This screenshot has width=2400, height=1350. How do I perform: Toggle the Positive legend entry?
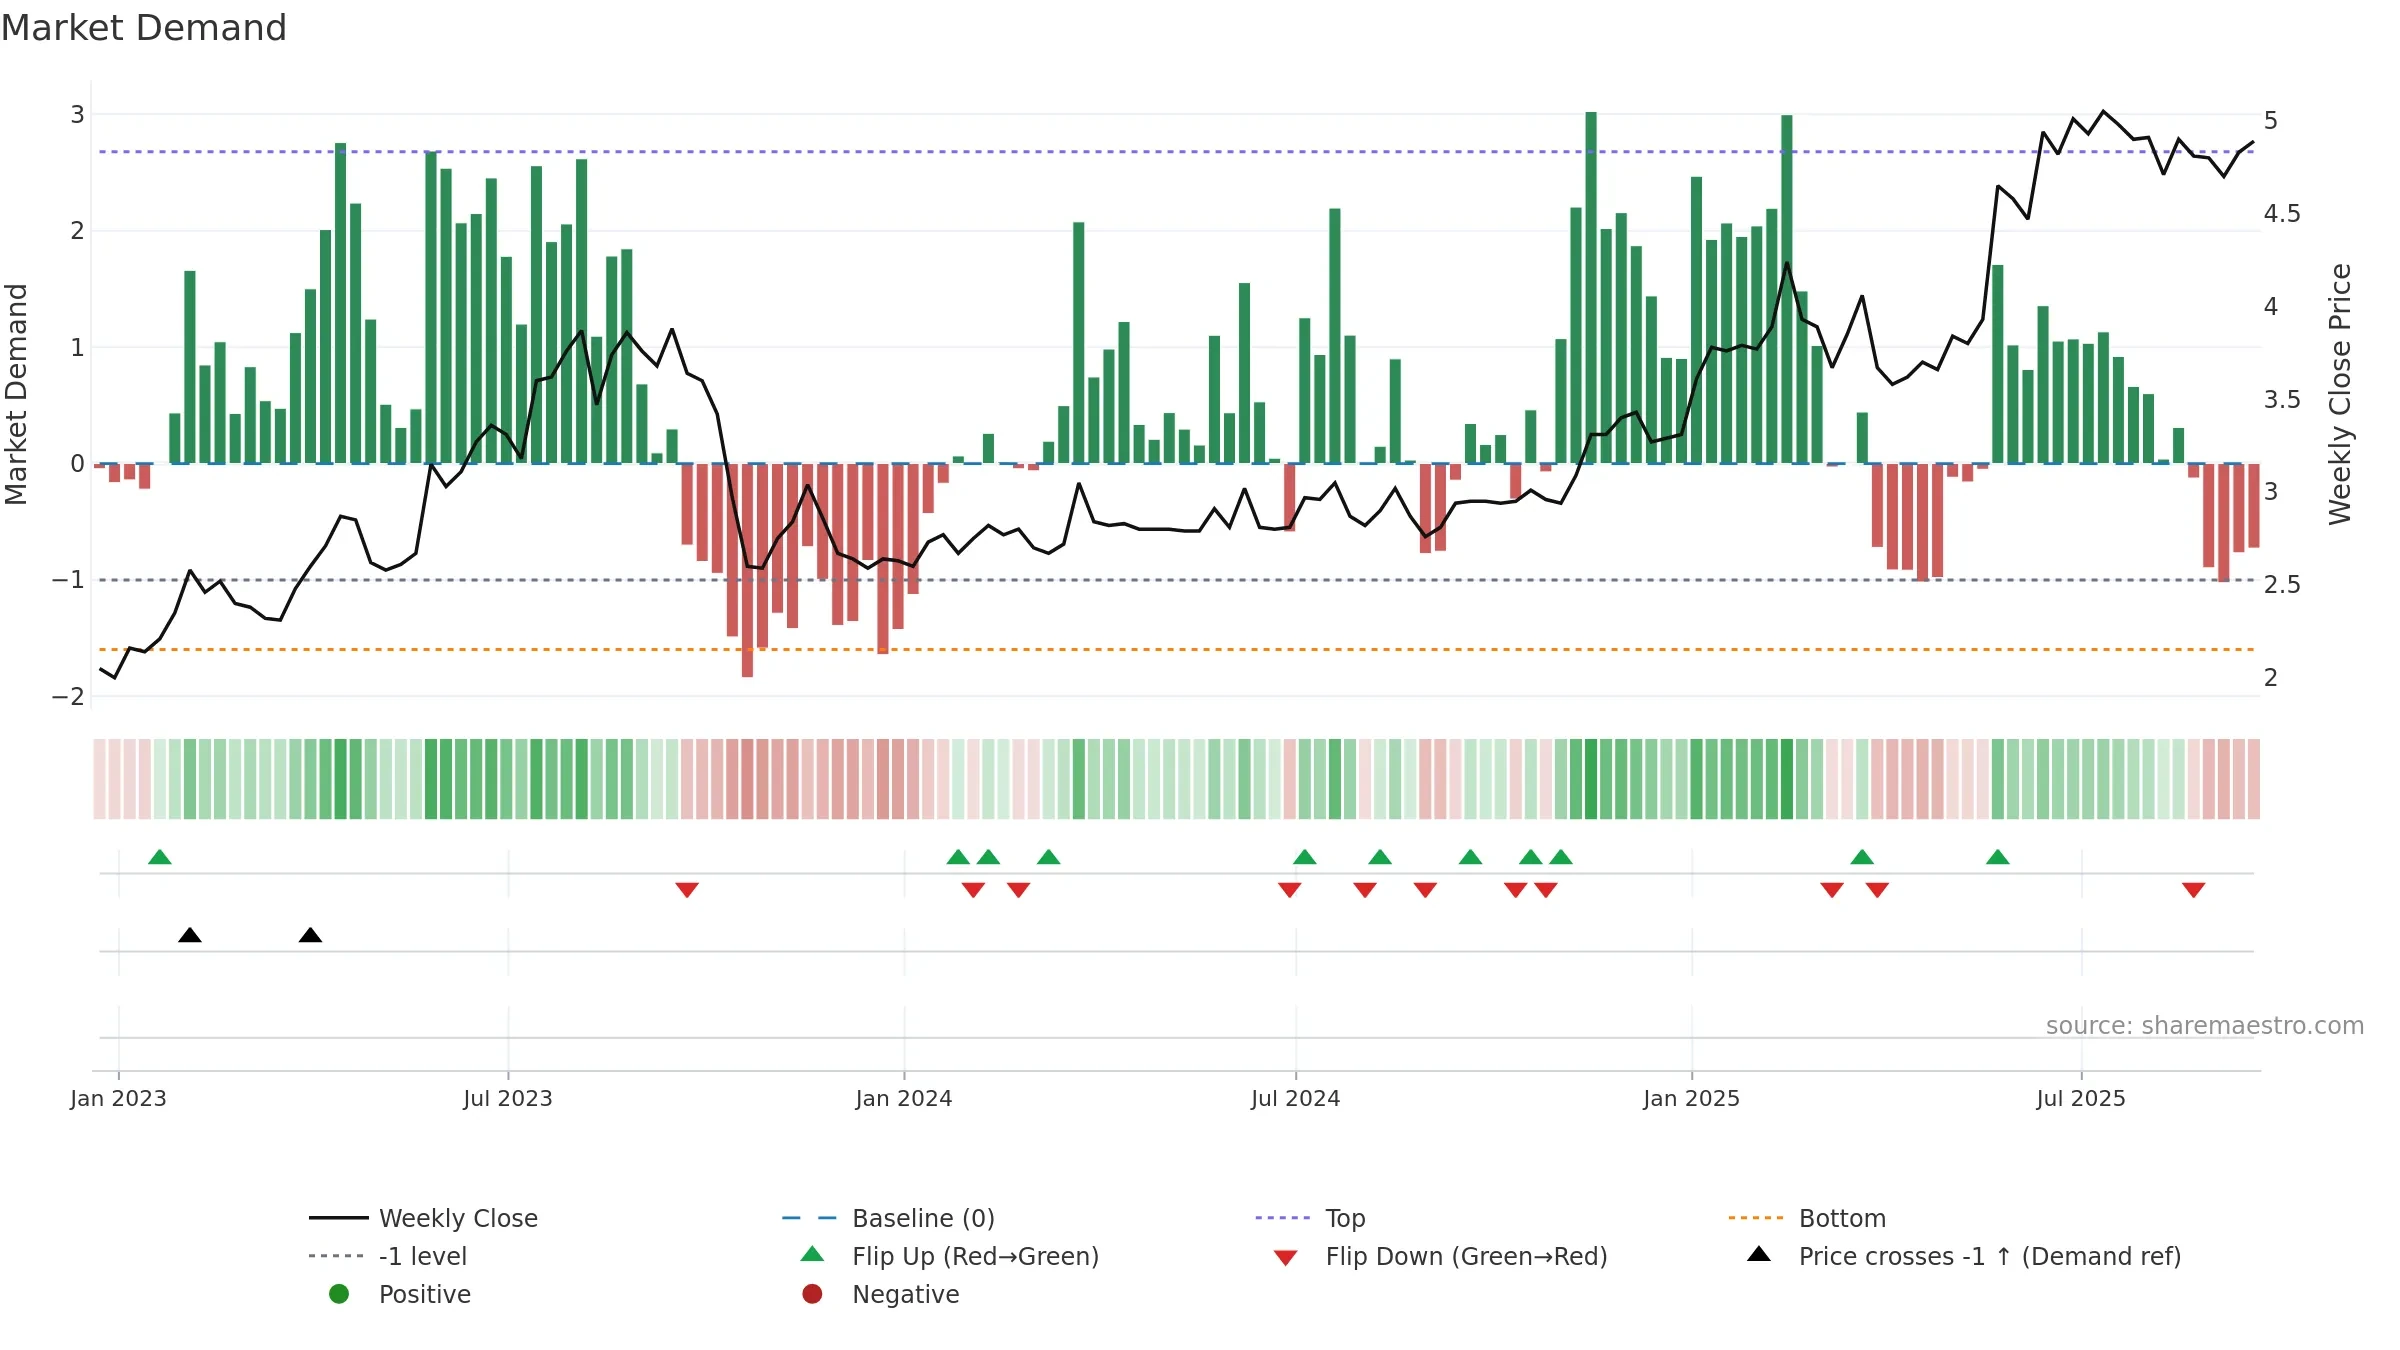pos(400,1294)
